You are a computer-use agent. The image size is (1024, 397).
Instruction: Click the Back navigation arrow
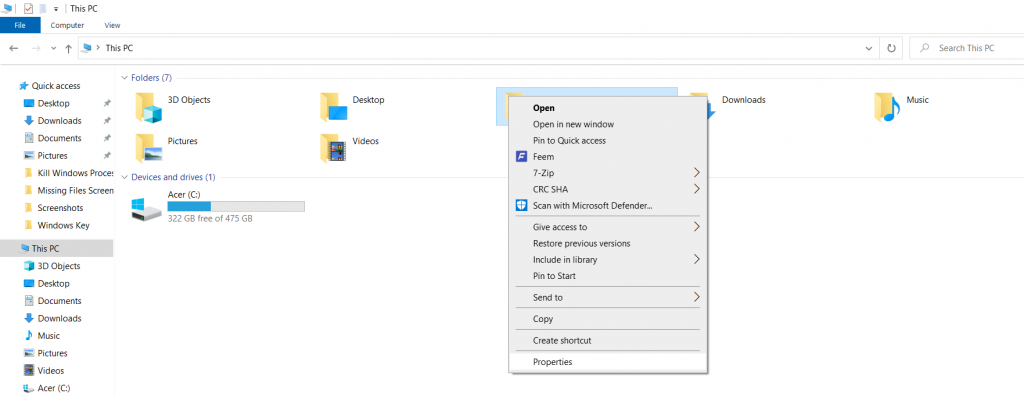pos(14,48)
